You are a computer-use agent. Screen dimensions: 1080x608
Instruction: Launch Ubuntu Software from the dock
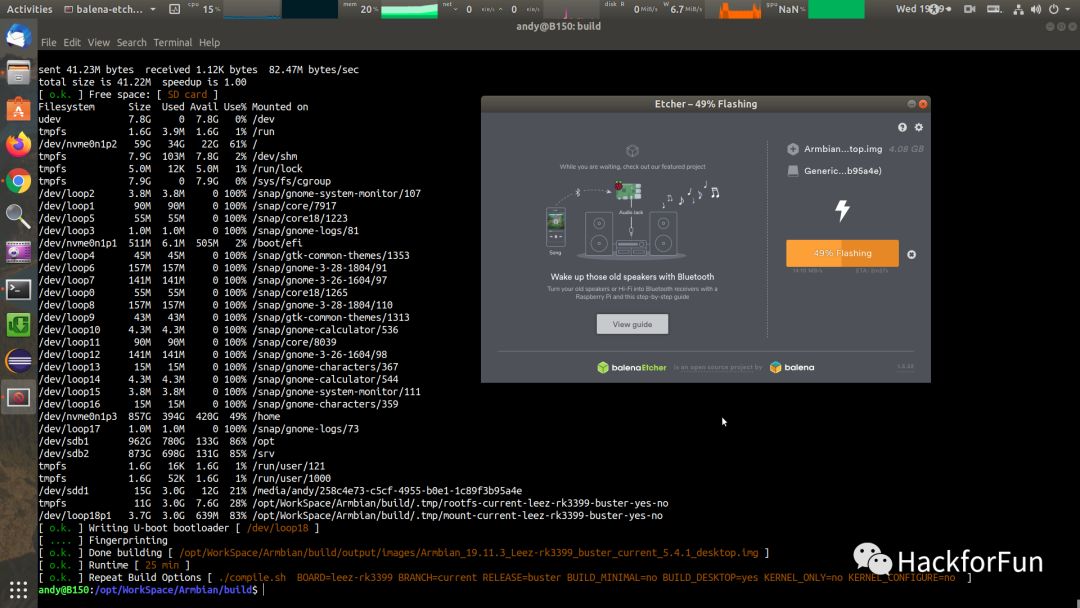[x=19, y=109]
